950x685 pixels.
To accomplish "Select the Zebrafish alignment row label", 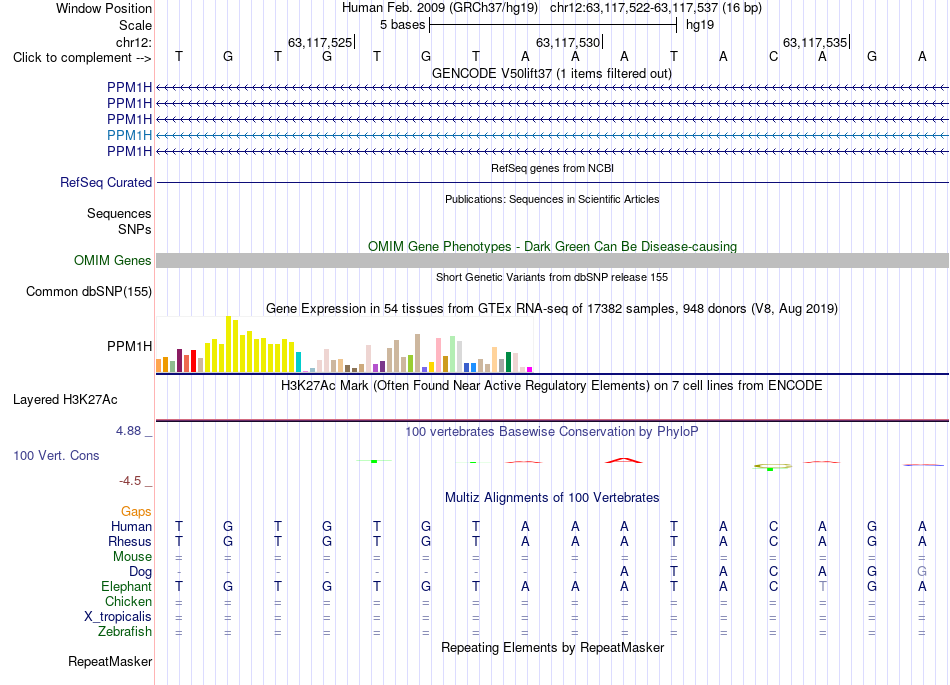I will coord(125,631).
